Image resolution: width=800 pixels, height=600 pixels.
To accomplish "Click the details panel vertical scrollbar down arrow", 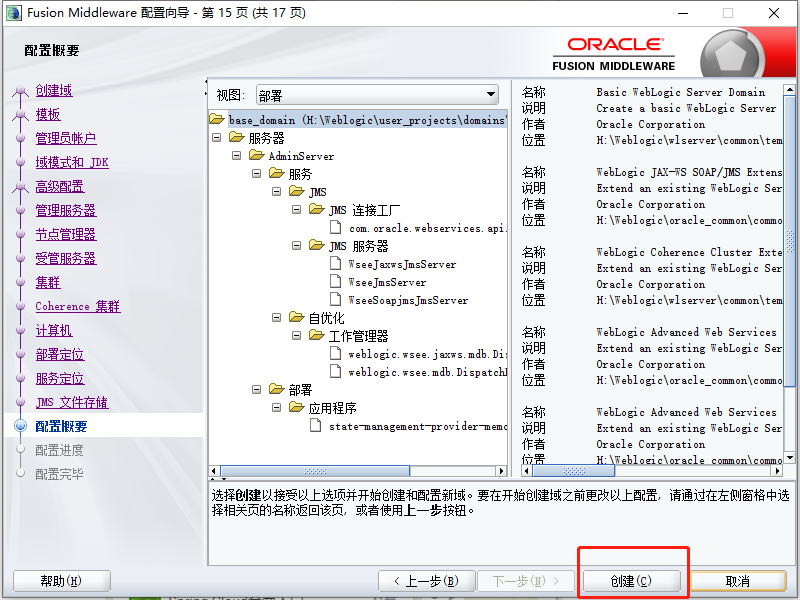I will click(x=790, y=458).
